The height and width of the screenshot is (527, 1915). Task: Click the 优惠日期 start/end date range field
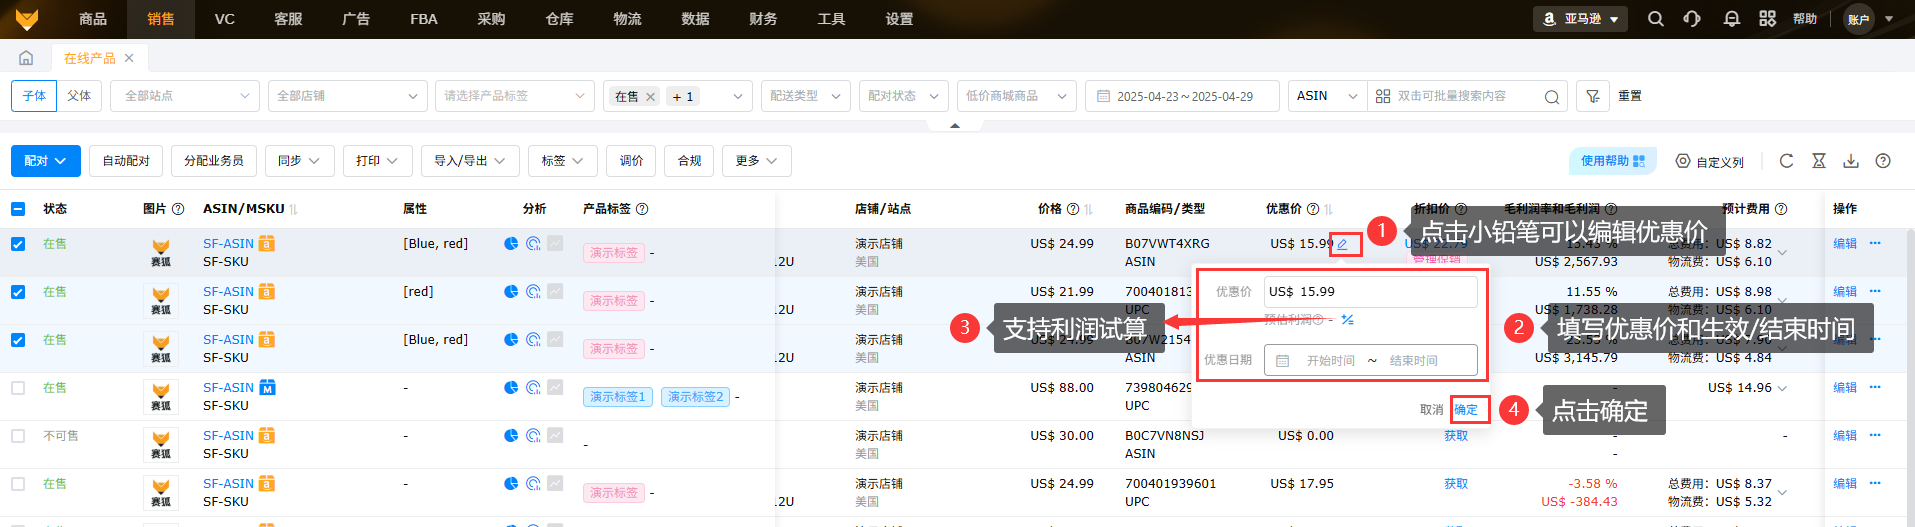pyautogui.click(x=1371, y=360)
